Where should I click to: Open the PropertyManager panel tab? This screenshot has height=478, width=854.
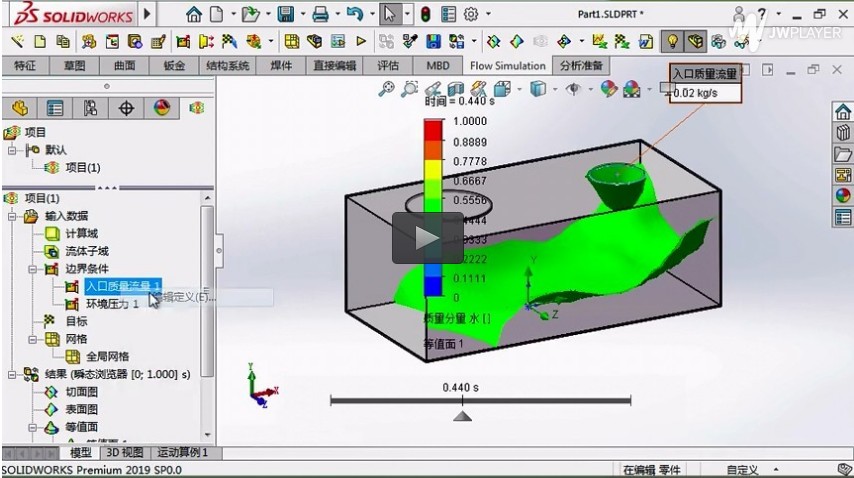(x=54, y=108)
